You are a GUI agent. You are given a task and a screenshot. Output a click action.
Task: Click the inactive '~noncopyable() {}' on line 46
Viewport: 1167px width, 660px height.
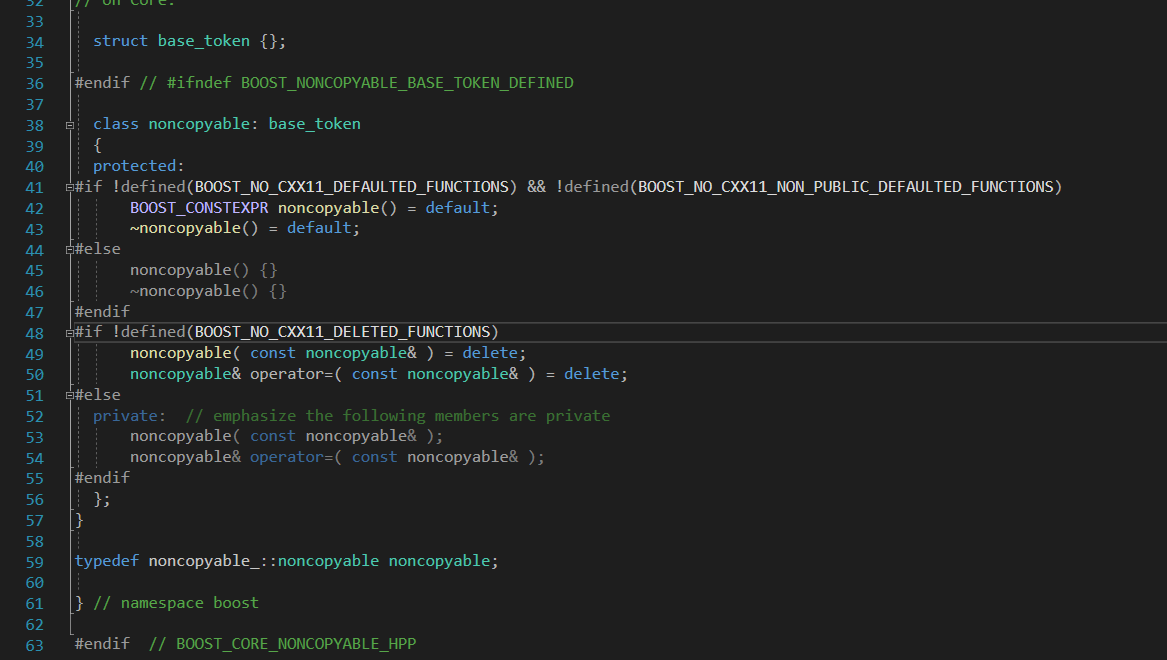[x=208, y=290]
